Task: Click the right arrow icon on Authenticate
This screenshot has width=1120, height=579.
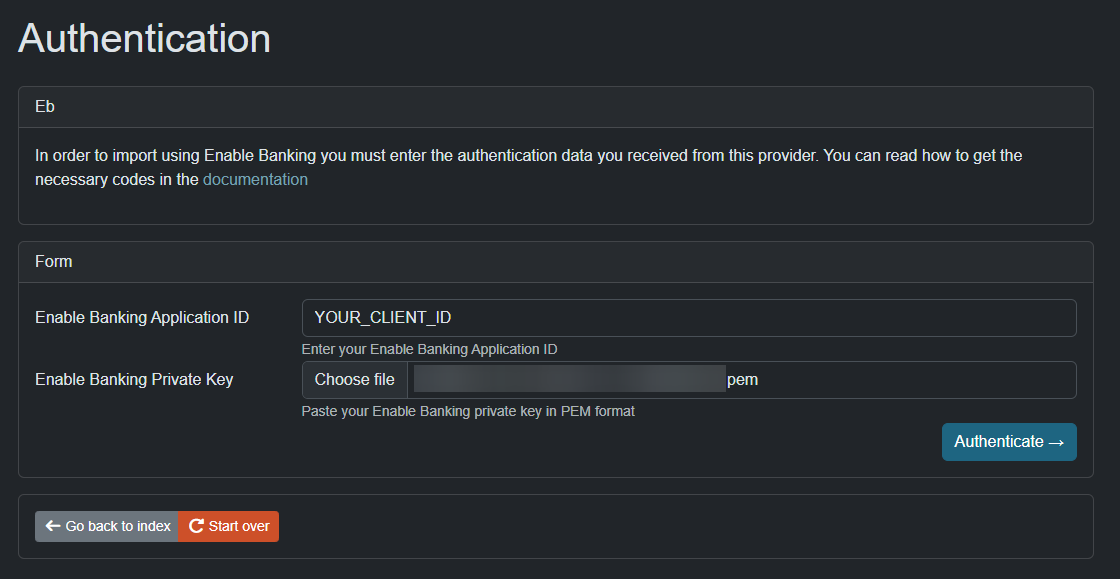Action: tap(1058, 441)
